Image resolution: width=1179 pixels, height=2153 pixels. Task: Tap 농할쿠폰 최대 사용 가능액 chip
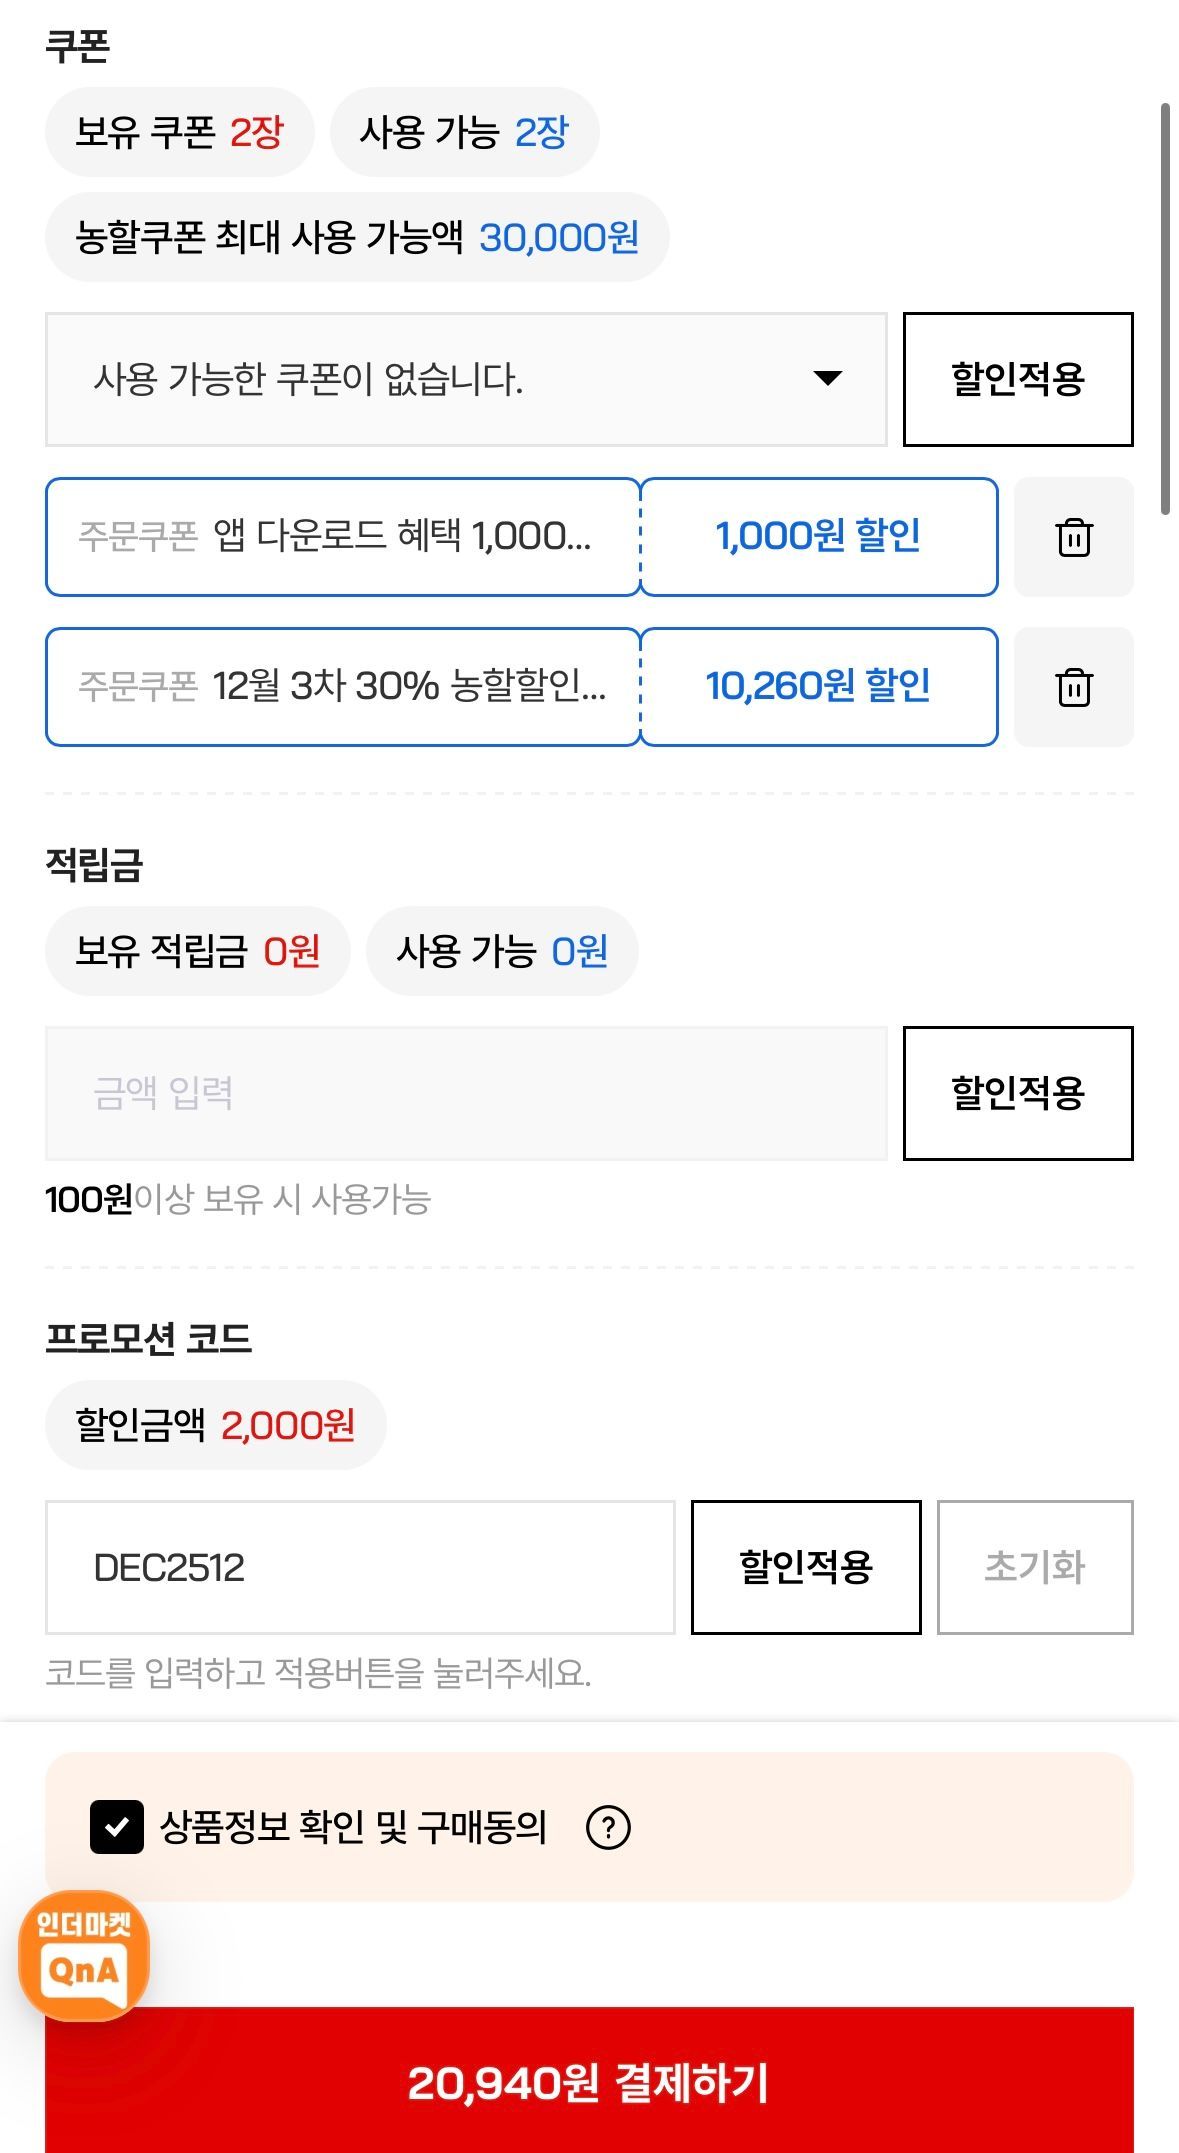point(357,237)
